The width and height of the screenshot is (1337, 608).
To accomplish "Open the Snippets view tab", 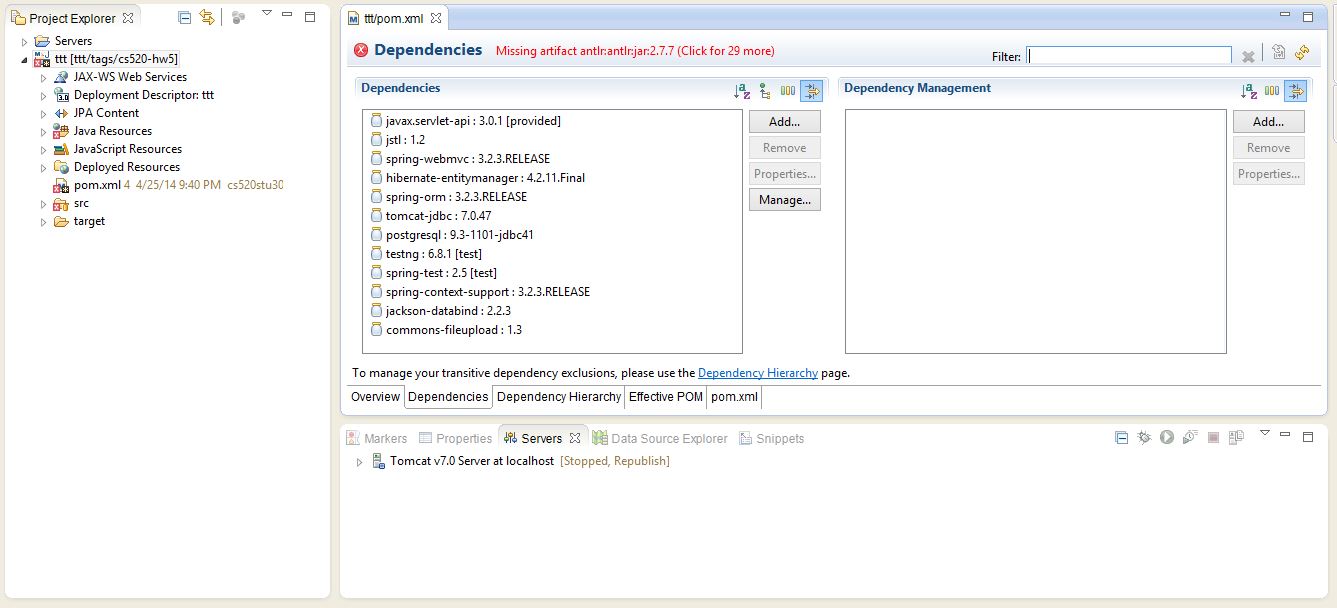I will tap(771, 438).
